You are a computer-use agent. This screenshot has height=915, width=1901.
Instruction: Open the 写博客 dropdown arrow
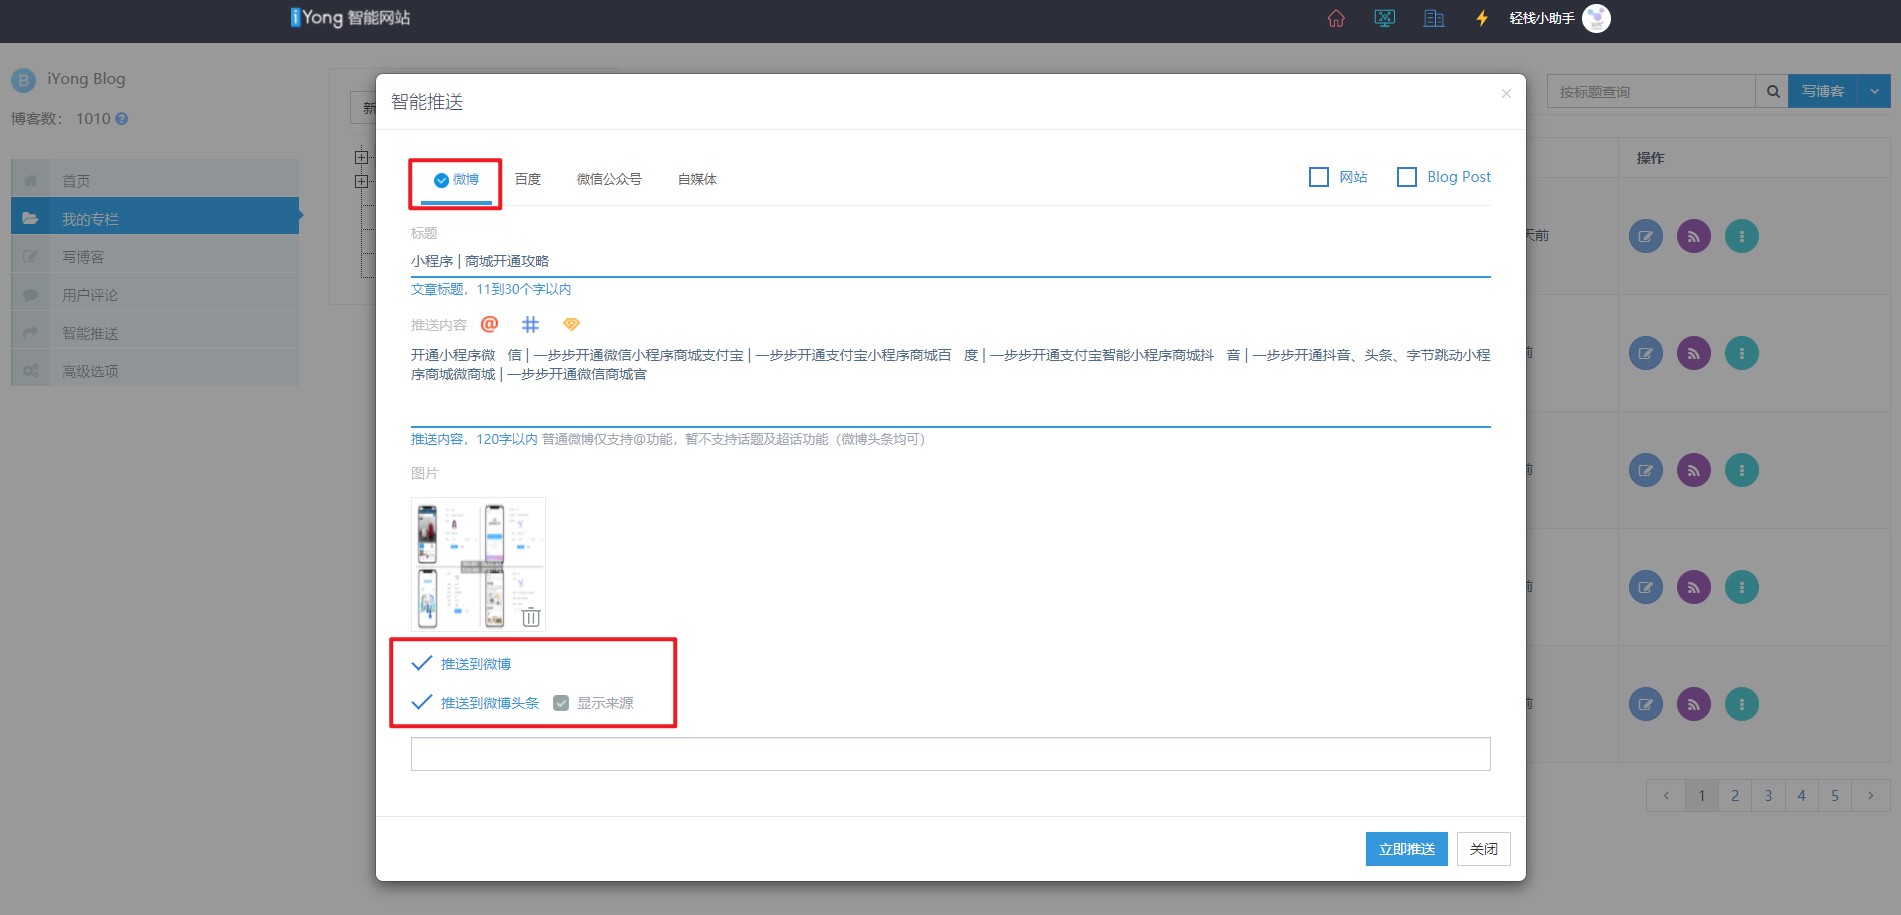click(1874, 91)
